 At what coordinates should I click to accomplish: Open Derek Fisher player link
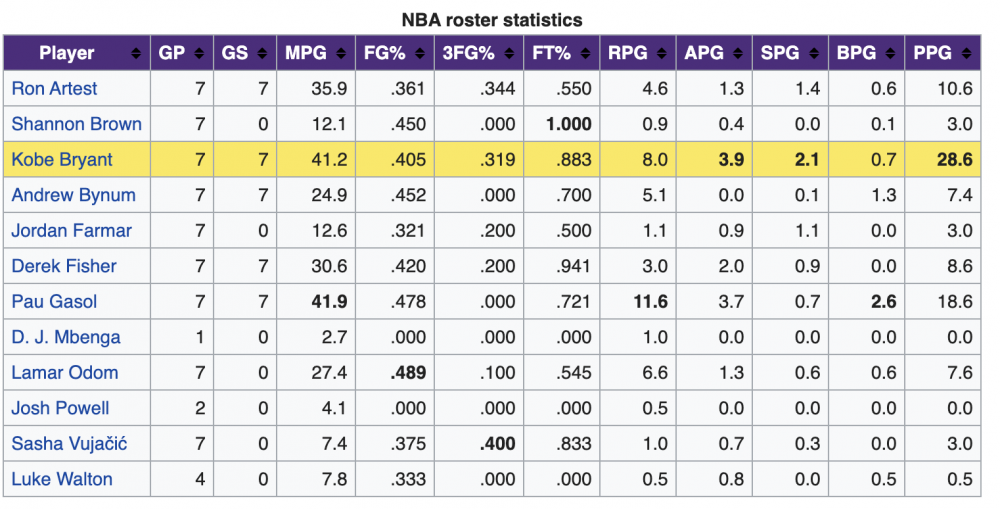[64, 266]
